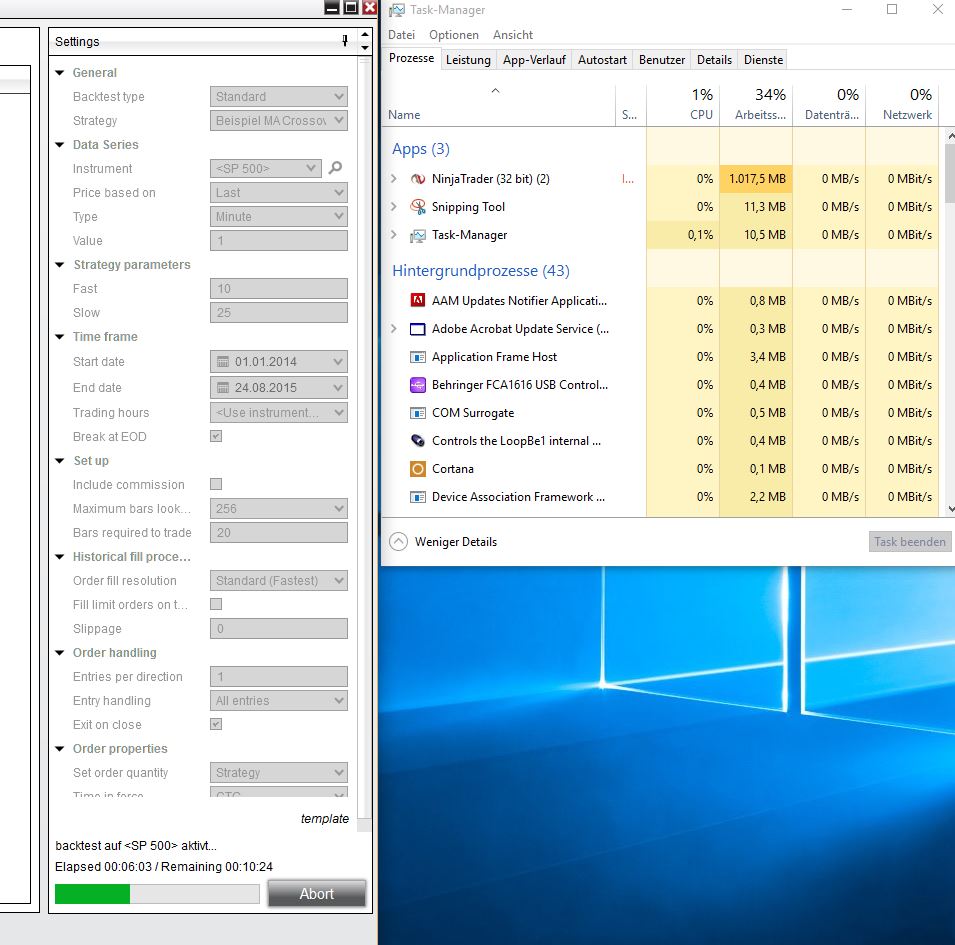Image resolution: width=955 pixels, height=945 pixels.
Task: Switch to the Autostart tab
Action: [602, 60]
